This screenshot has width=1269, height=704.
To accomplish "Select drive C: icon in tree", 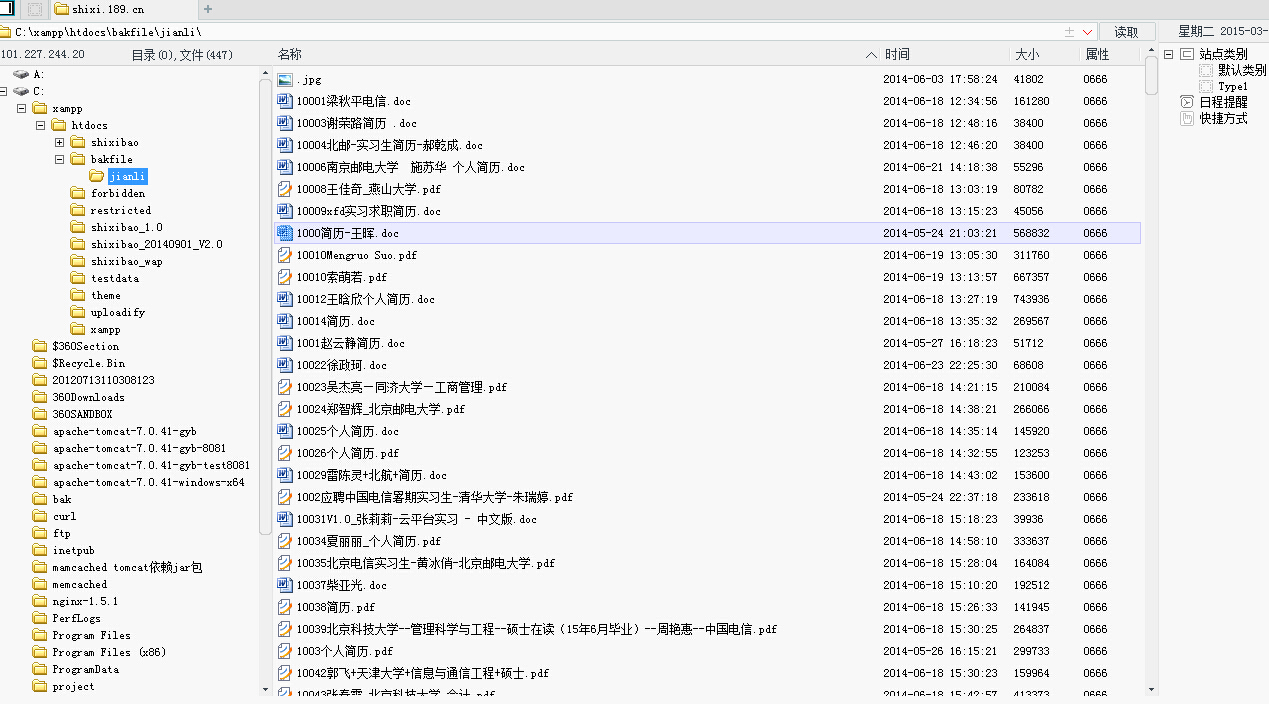I will 21,91.
